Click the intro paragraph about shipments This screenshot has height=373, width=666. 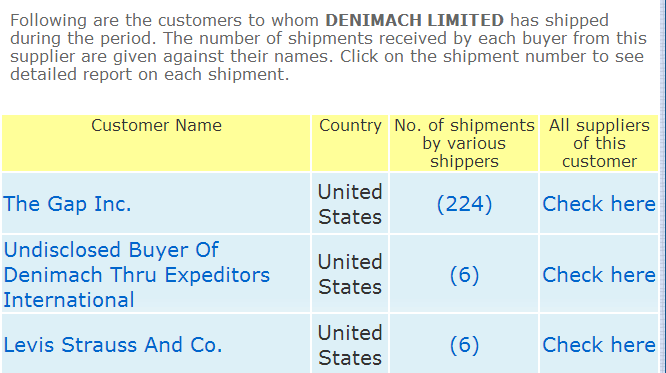328,47
